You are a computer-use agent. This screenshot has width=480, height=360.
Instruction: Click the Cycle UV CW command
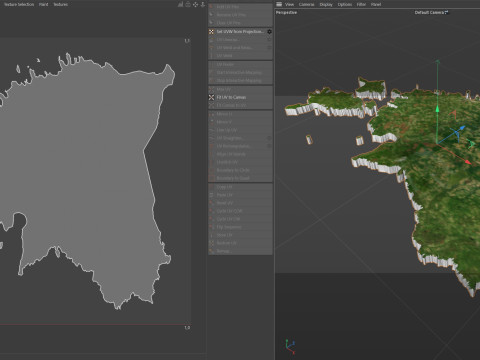240,219
